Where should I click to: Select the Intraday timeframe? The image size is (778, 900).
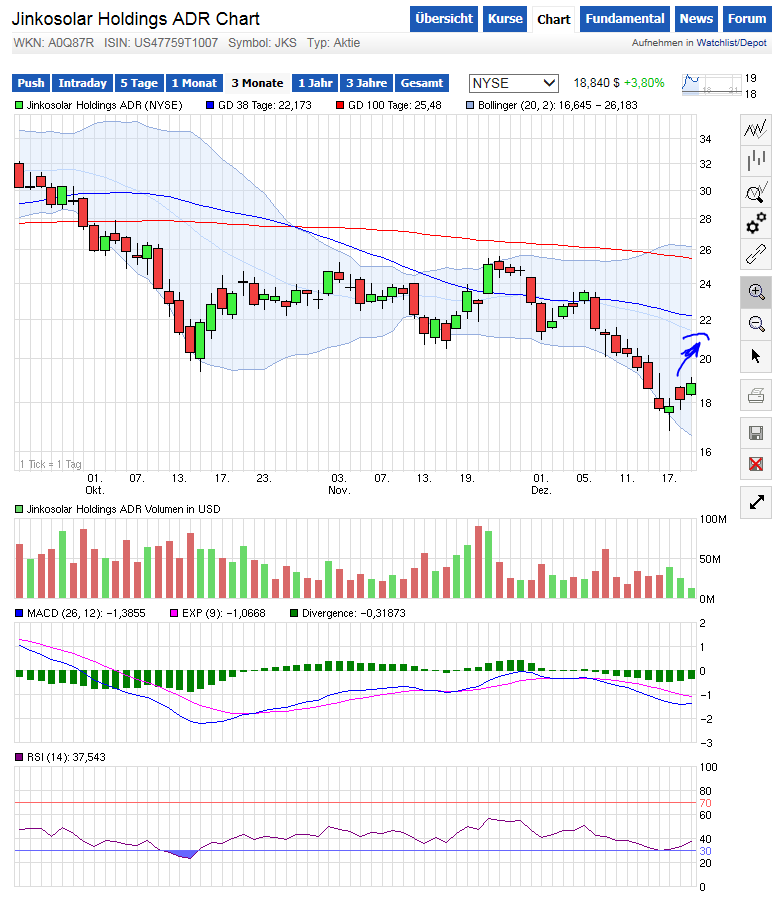pyautogui.click(x=83, y=83)
